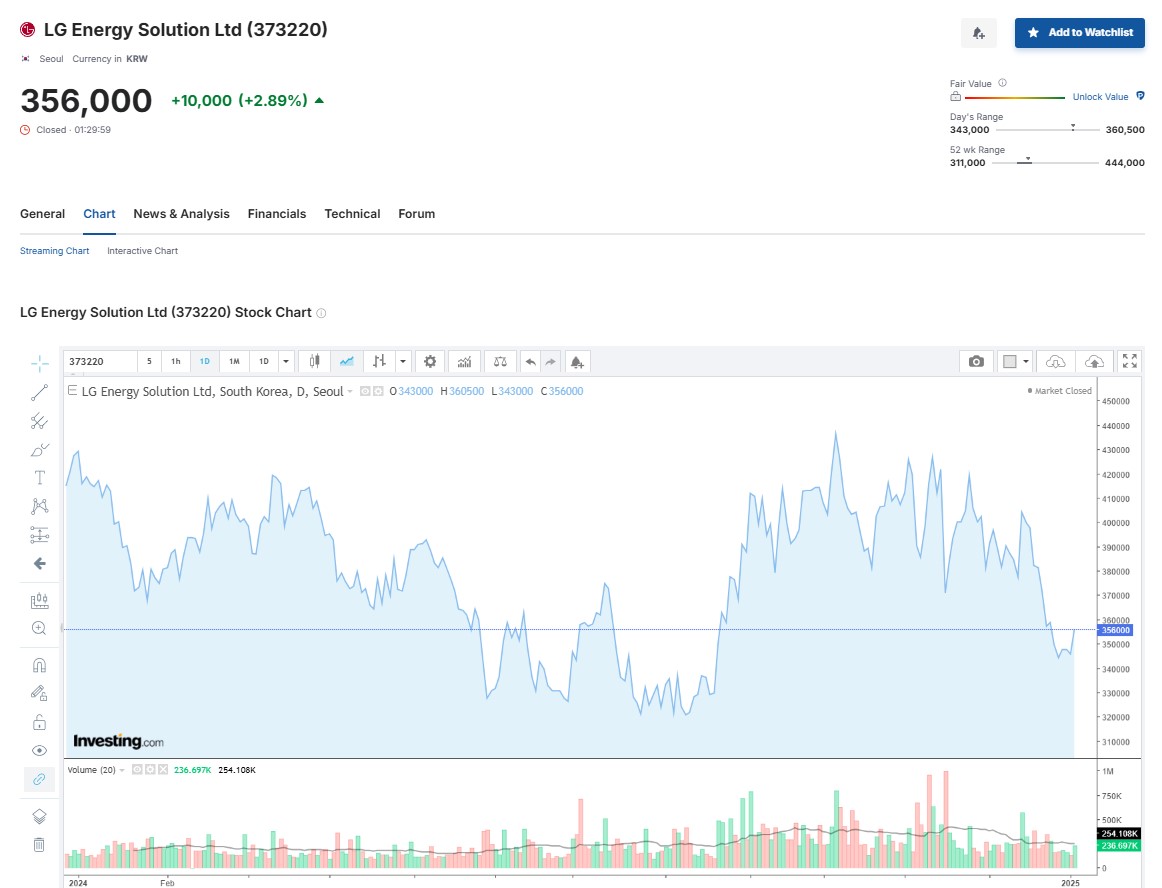The image size is (1162, 888).
Task: Toggle stay in drawing mode pencil-lock
Action: (39, 693)
